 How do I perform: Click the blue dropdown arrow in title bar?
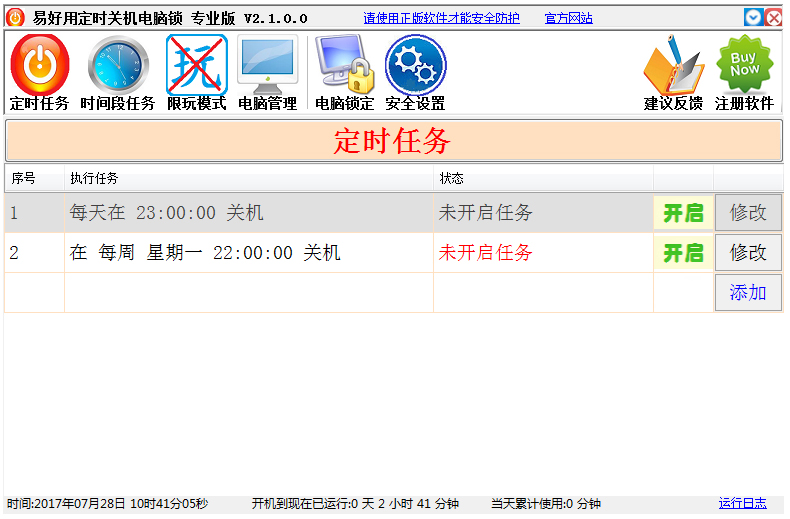753,18
